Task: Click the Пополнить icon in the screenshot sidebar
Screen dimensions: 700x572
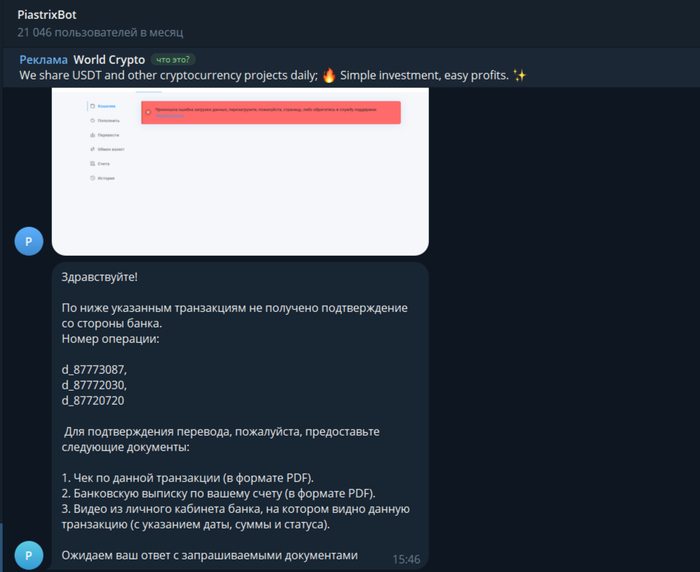Action: click(91, 119)
